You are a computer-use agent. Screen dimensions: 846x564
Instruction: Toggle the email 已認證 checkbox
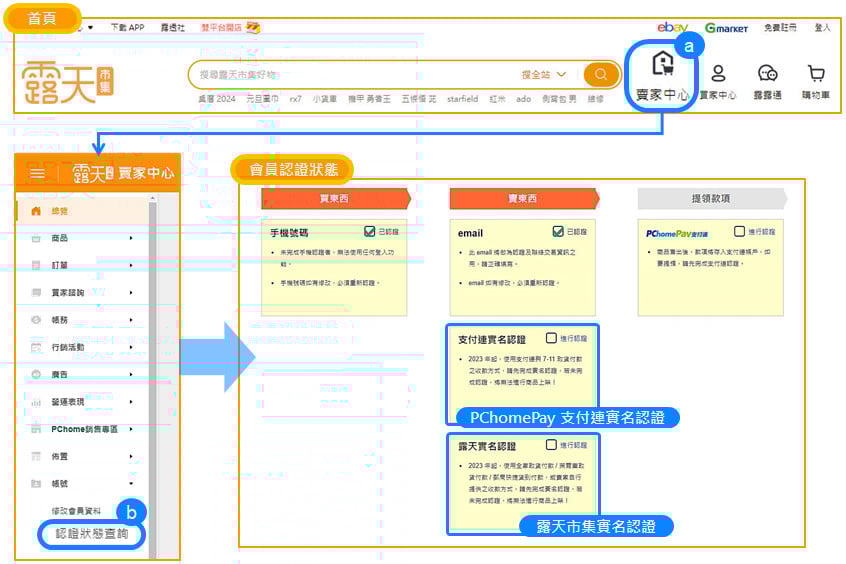558,231
